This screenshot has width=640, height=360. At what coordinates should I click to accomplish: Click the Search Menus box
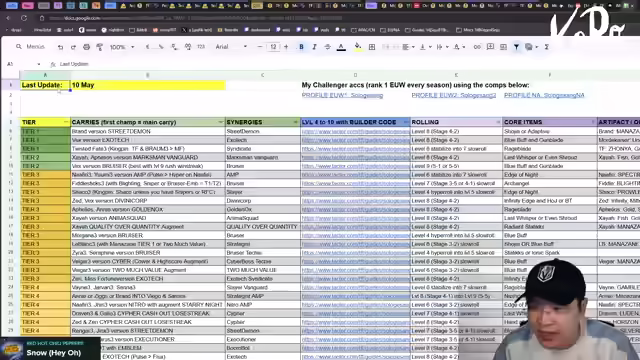pos(31,47)
